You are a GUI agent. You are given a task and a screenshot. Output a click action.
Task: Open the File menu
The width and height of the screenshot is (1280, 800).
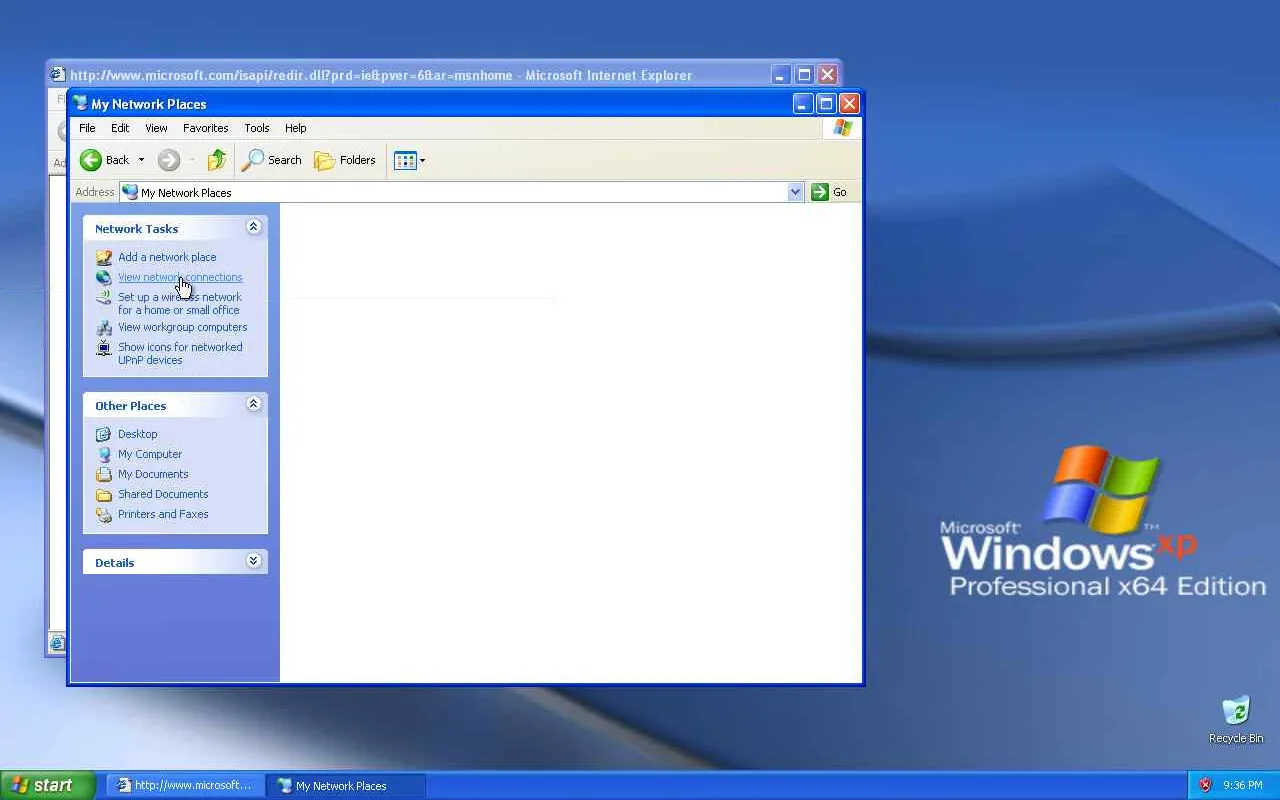click(x=87, y=128)
